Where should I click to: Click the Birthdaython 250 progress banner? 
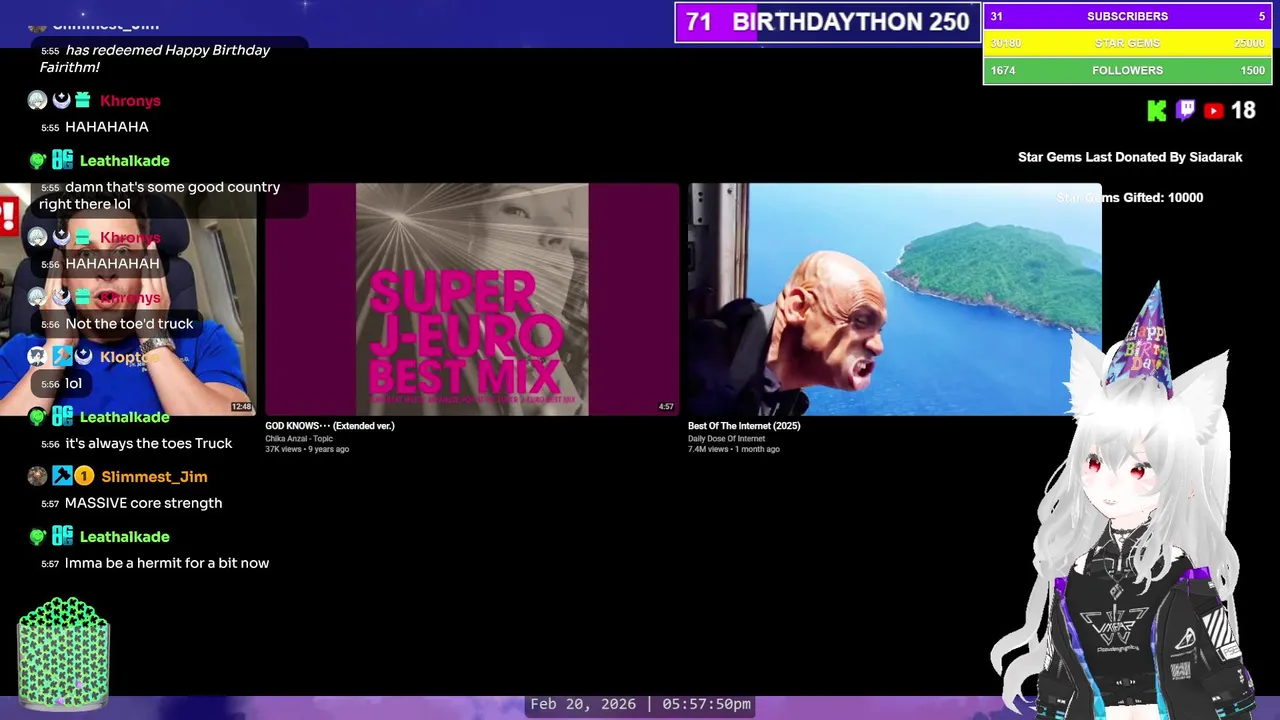coord(828,22)
